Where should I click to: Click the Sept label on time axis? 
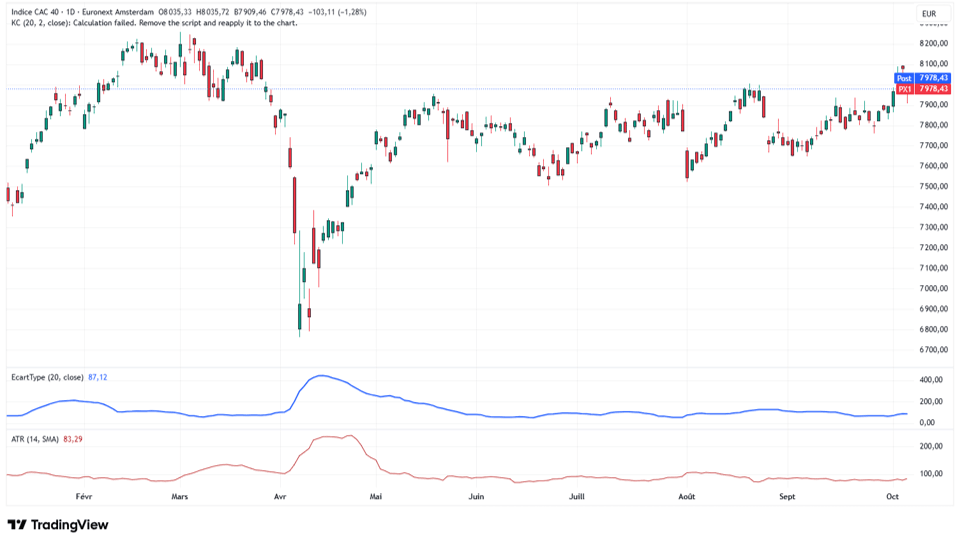click(789, 496)
